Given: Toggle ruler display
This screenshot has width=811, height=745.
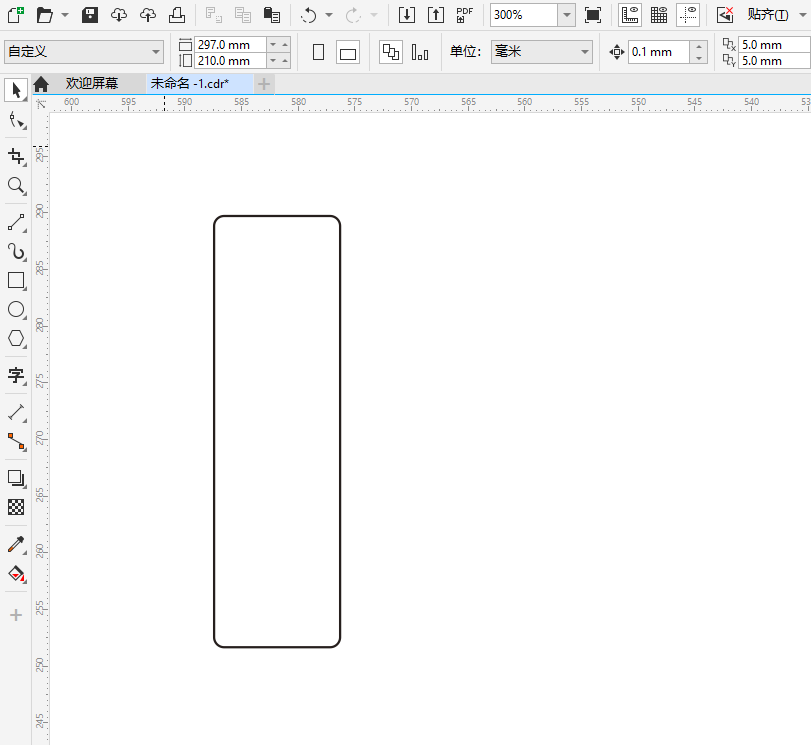Looking at the screenshot, I should (630, 15).
